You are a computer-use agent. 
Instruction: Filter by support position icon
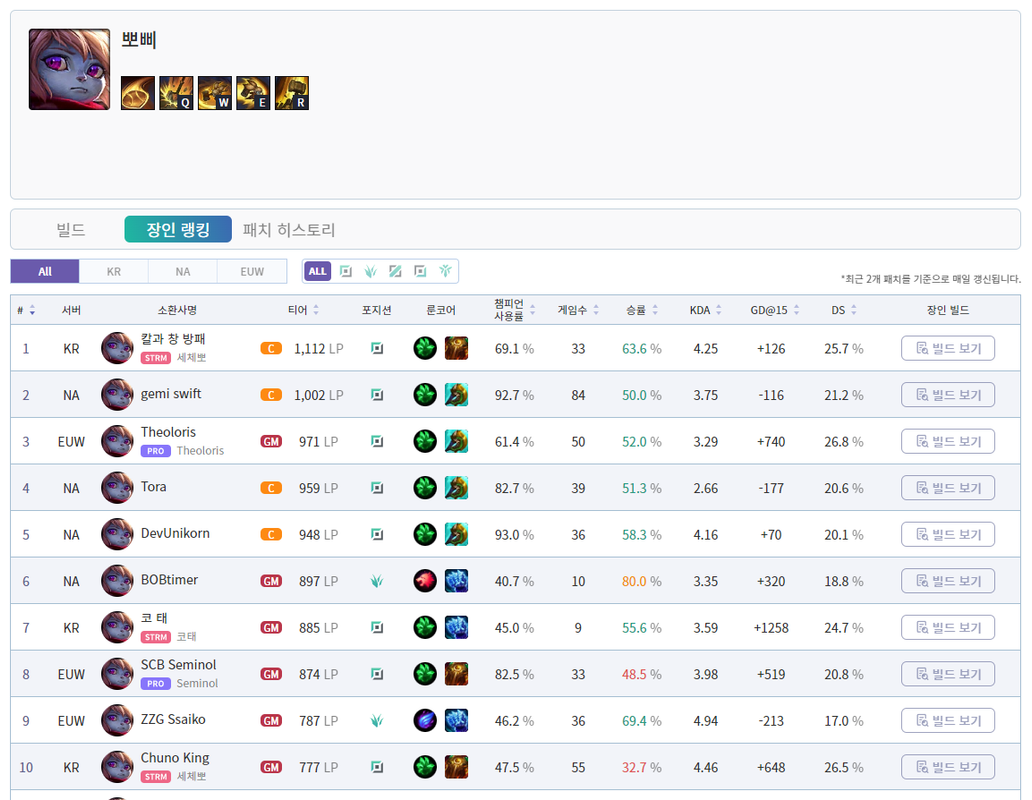[x=446, y=271]
